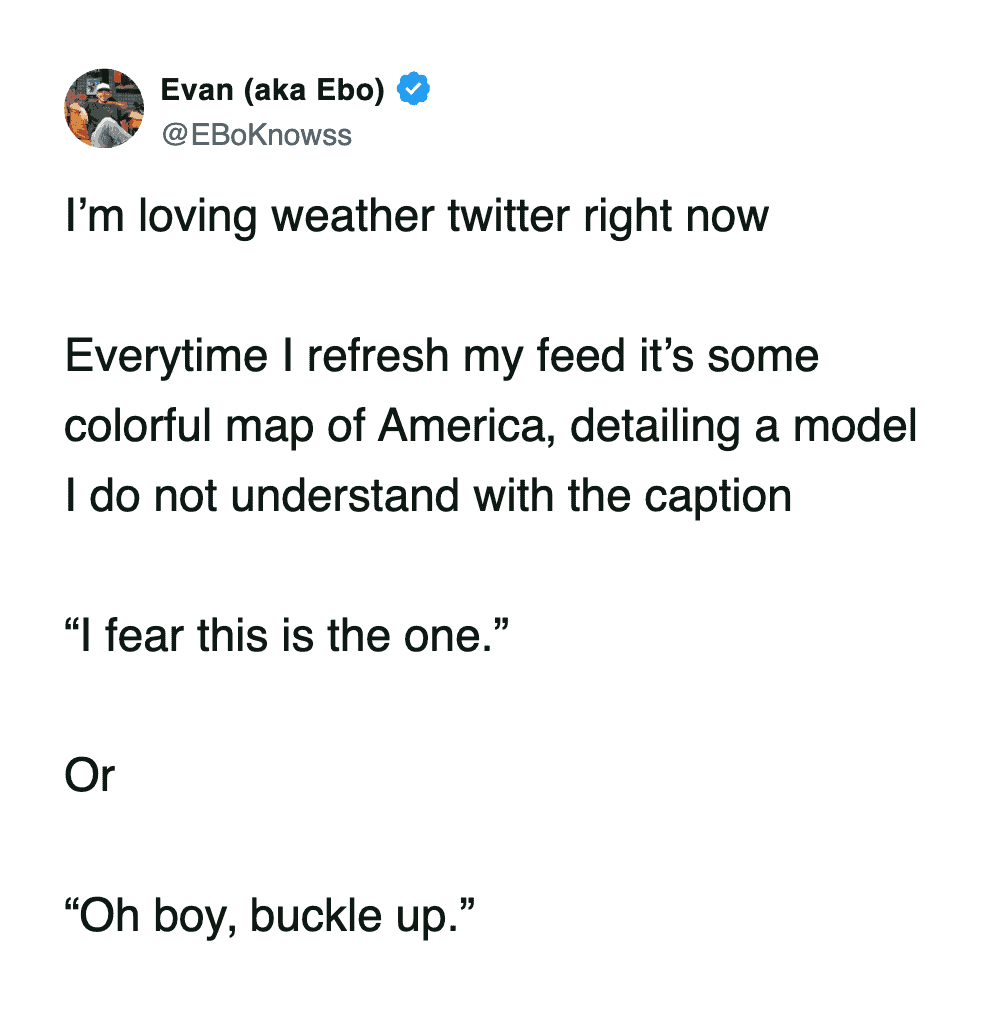
Task: Click the word "twitter" in the first line
Action: pyautogui.click(x=518, y=217)
